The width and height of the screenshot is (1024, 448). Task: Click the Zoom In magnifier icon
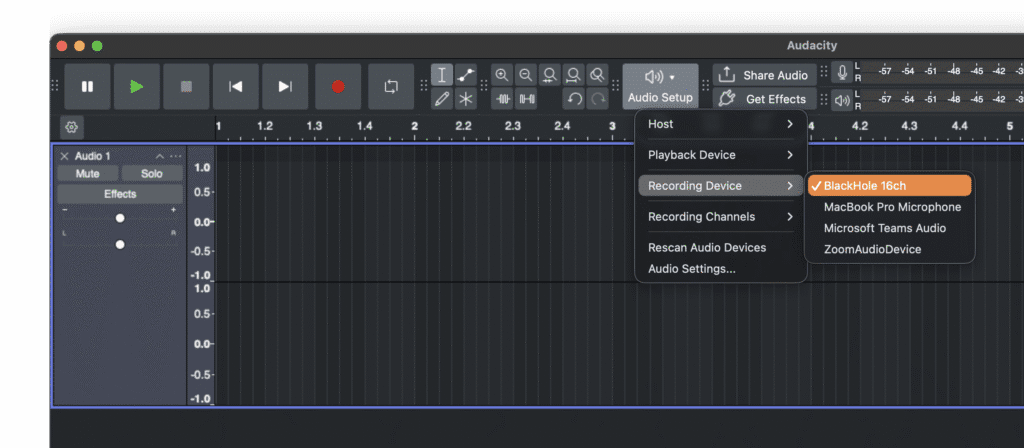tap(501, 75)
